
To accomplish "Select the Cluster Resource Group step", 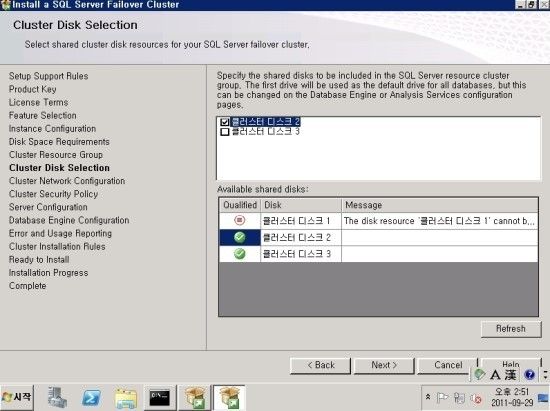I will click(56, 155).
